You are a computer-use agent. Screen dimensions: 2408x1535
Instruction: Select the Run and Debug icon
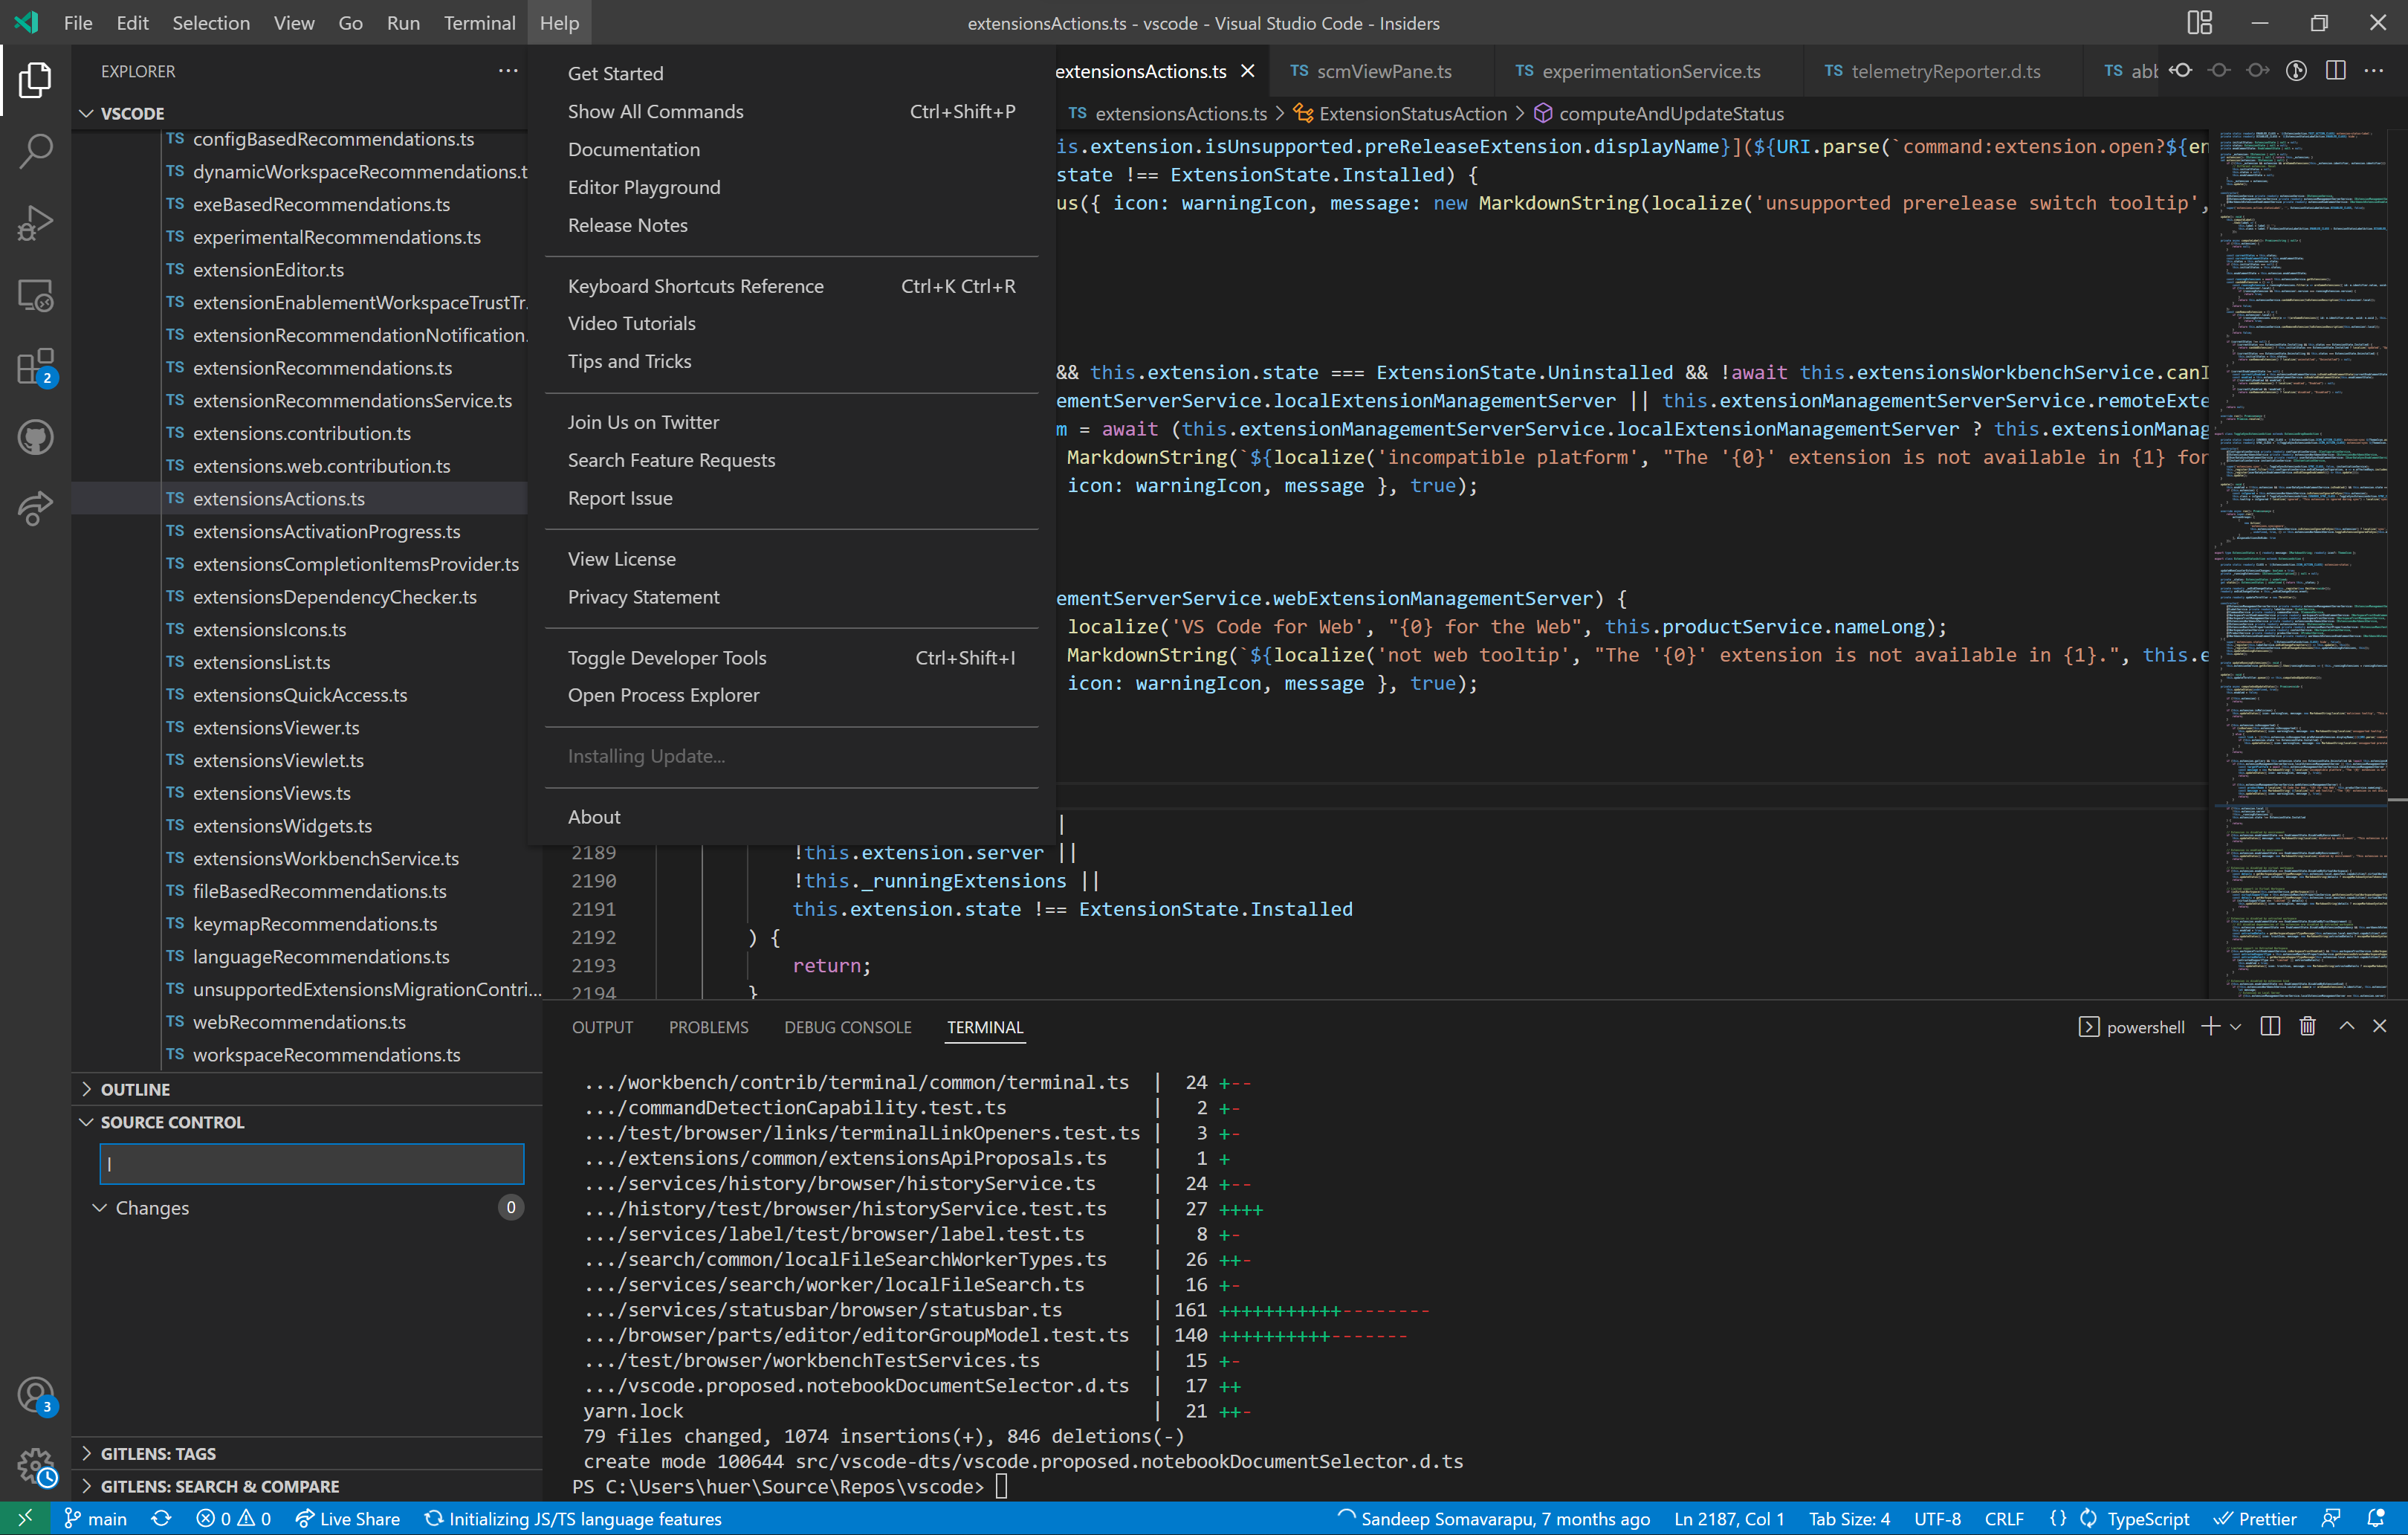click(35, 222)
